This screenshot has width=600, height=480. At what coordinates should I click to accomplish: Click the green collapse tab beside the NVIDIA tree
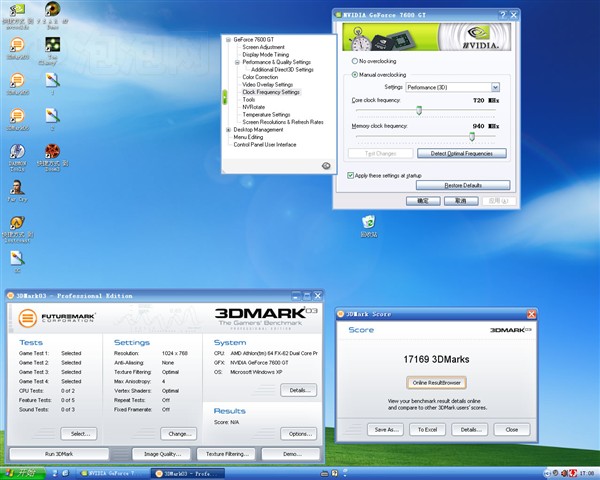[225, 97]
